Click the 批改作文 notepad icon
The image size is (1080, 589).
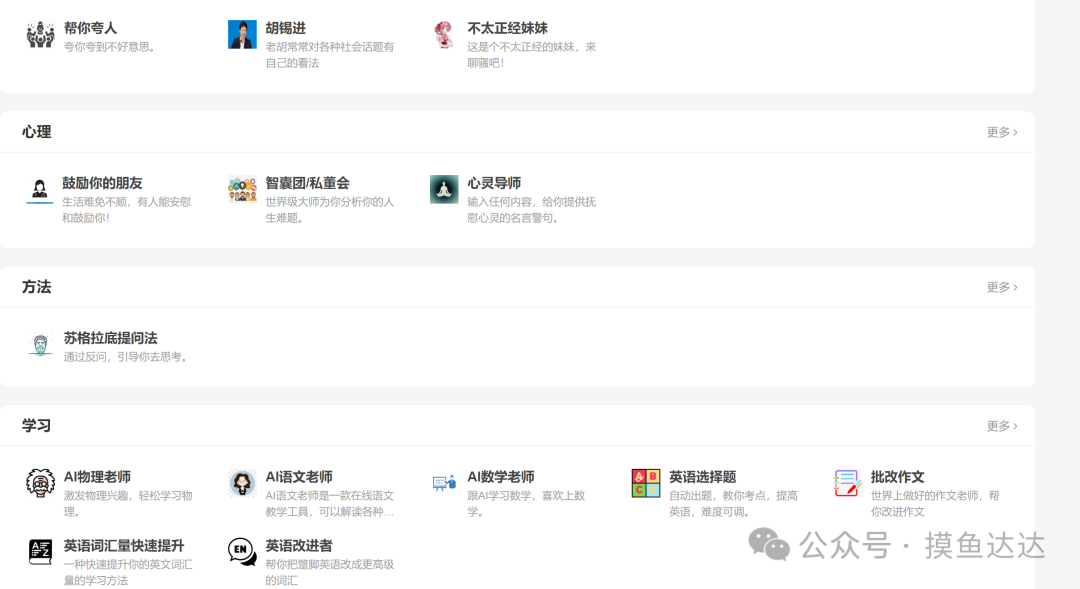pos(846,483)
